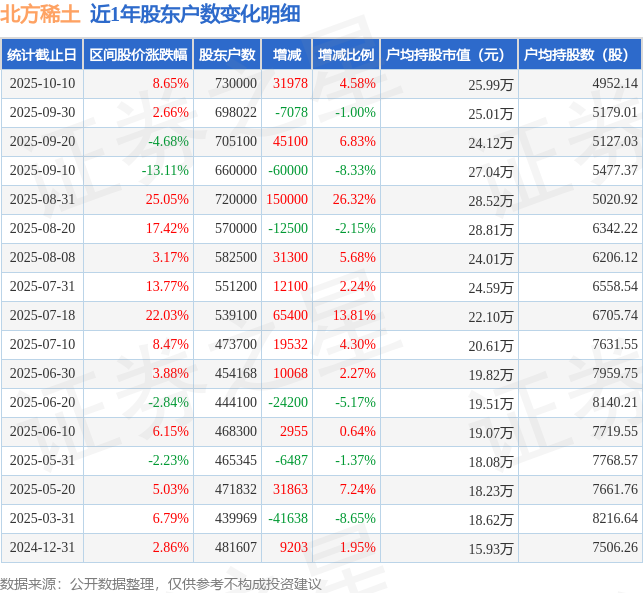Click the 730000 shareholder count cell
Screen dimensions: 643x593
point(227,84)
